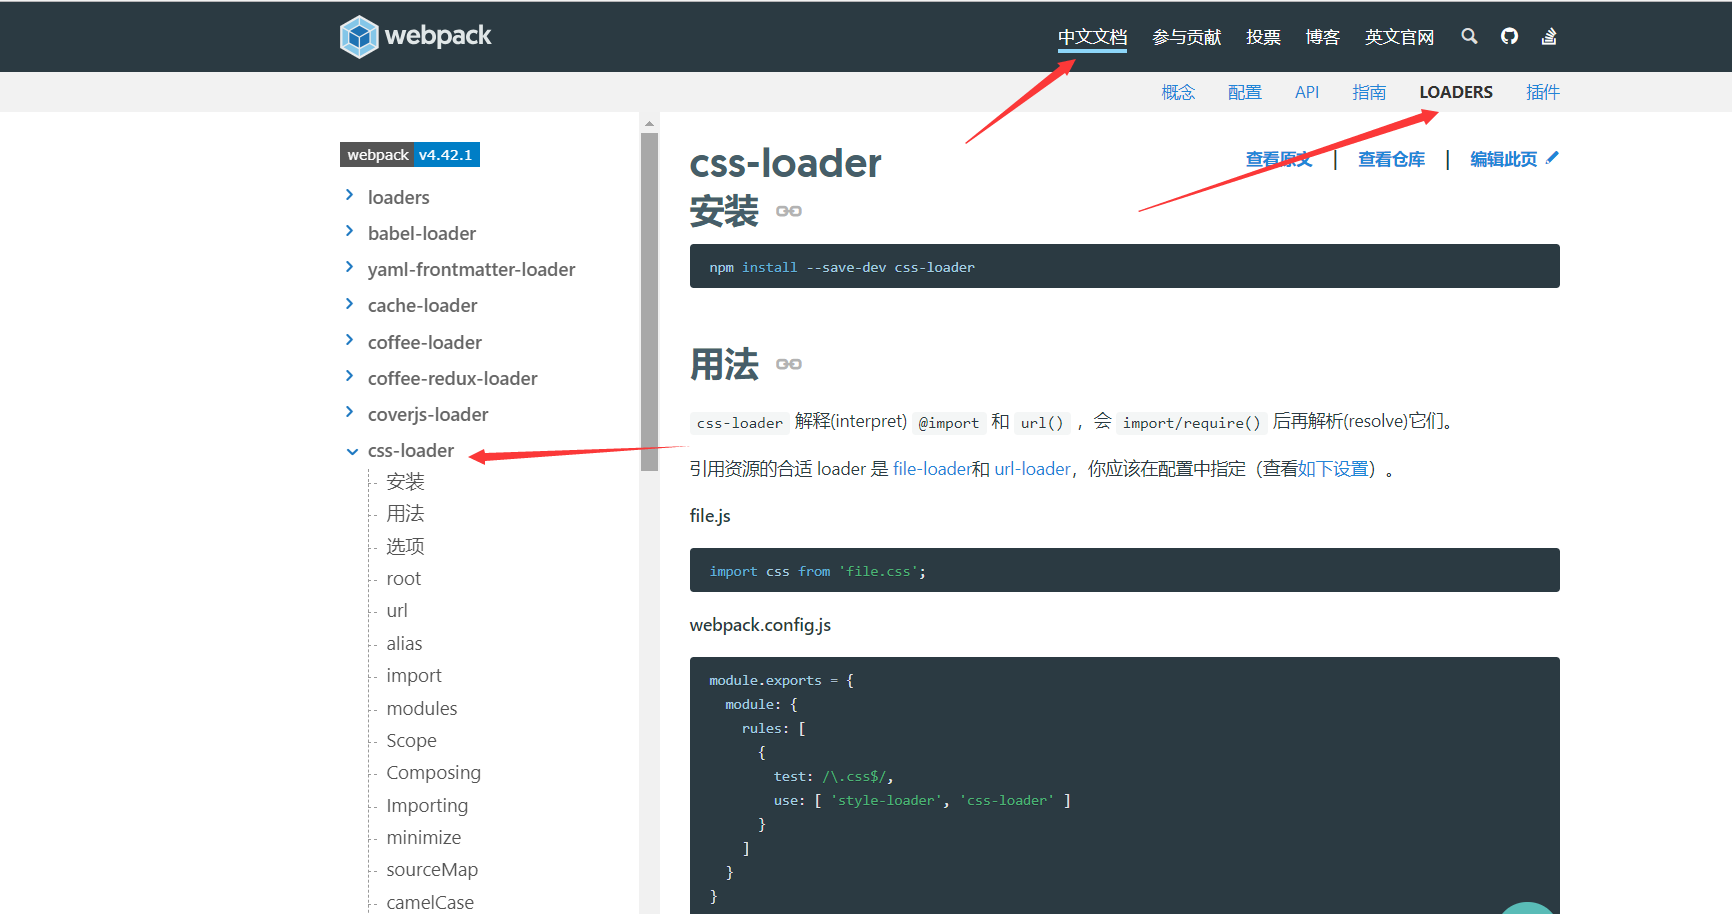
Task: Open the site search magnifier icon
Action: click(1469, 36)
